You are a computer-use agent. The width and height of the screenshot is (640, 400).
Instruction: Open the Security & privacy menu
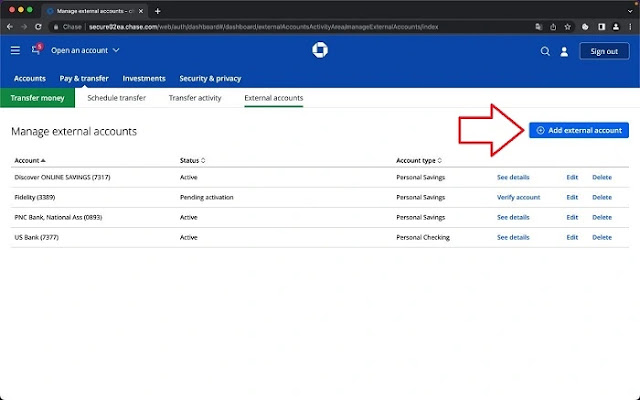tap(210, 78)
